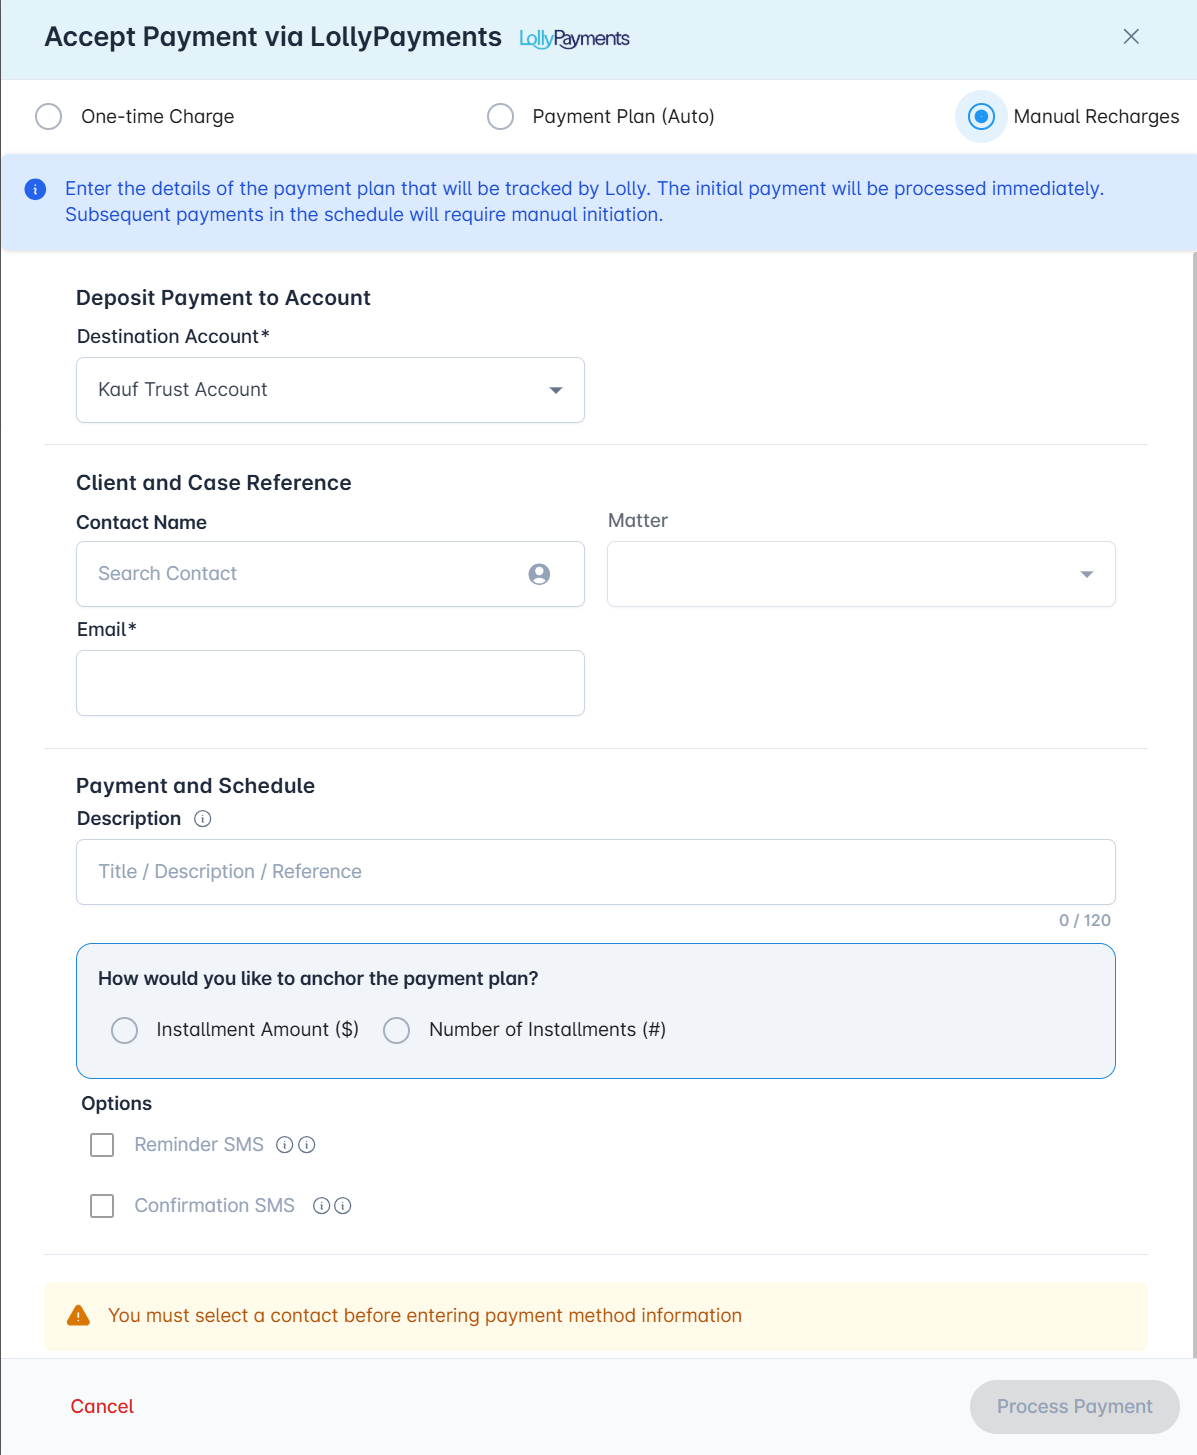The height and width of the screenshot is (1455, 1197).
Task: Click the blue info icon in banner
Action: (35, 189)
